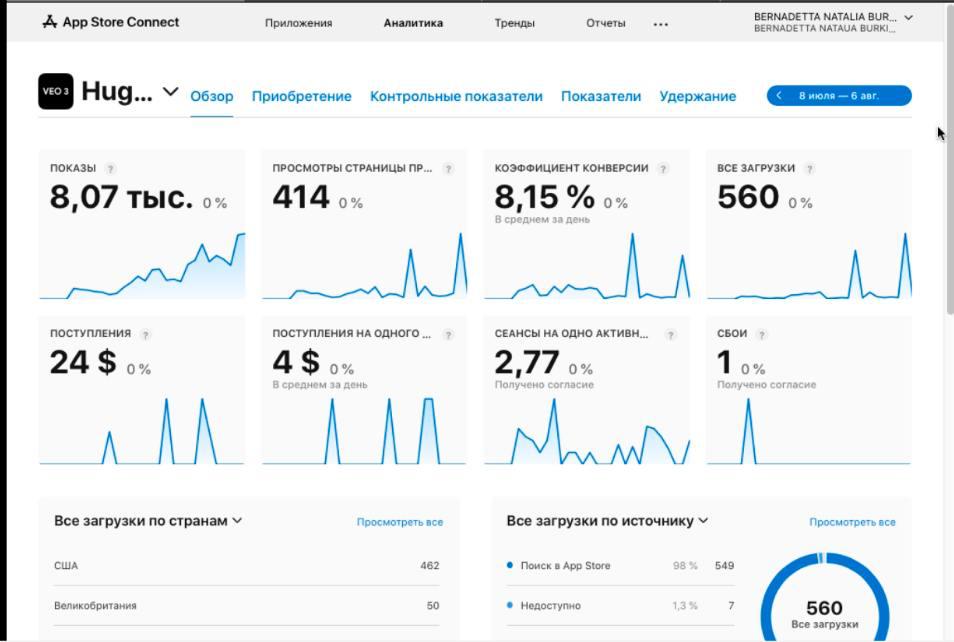Click the США row in country list
954x642 pixels.
click(246, 565)
